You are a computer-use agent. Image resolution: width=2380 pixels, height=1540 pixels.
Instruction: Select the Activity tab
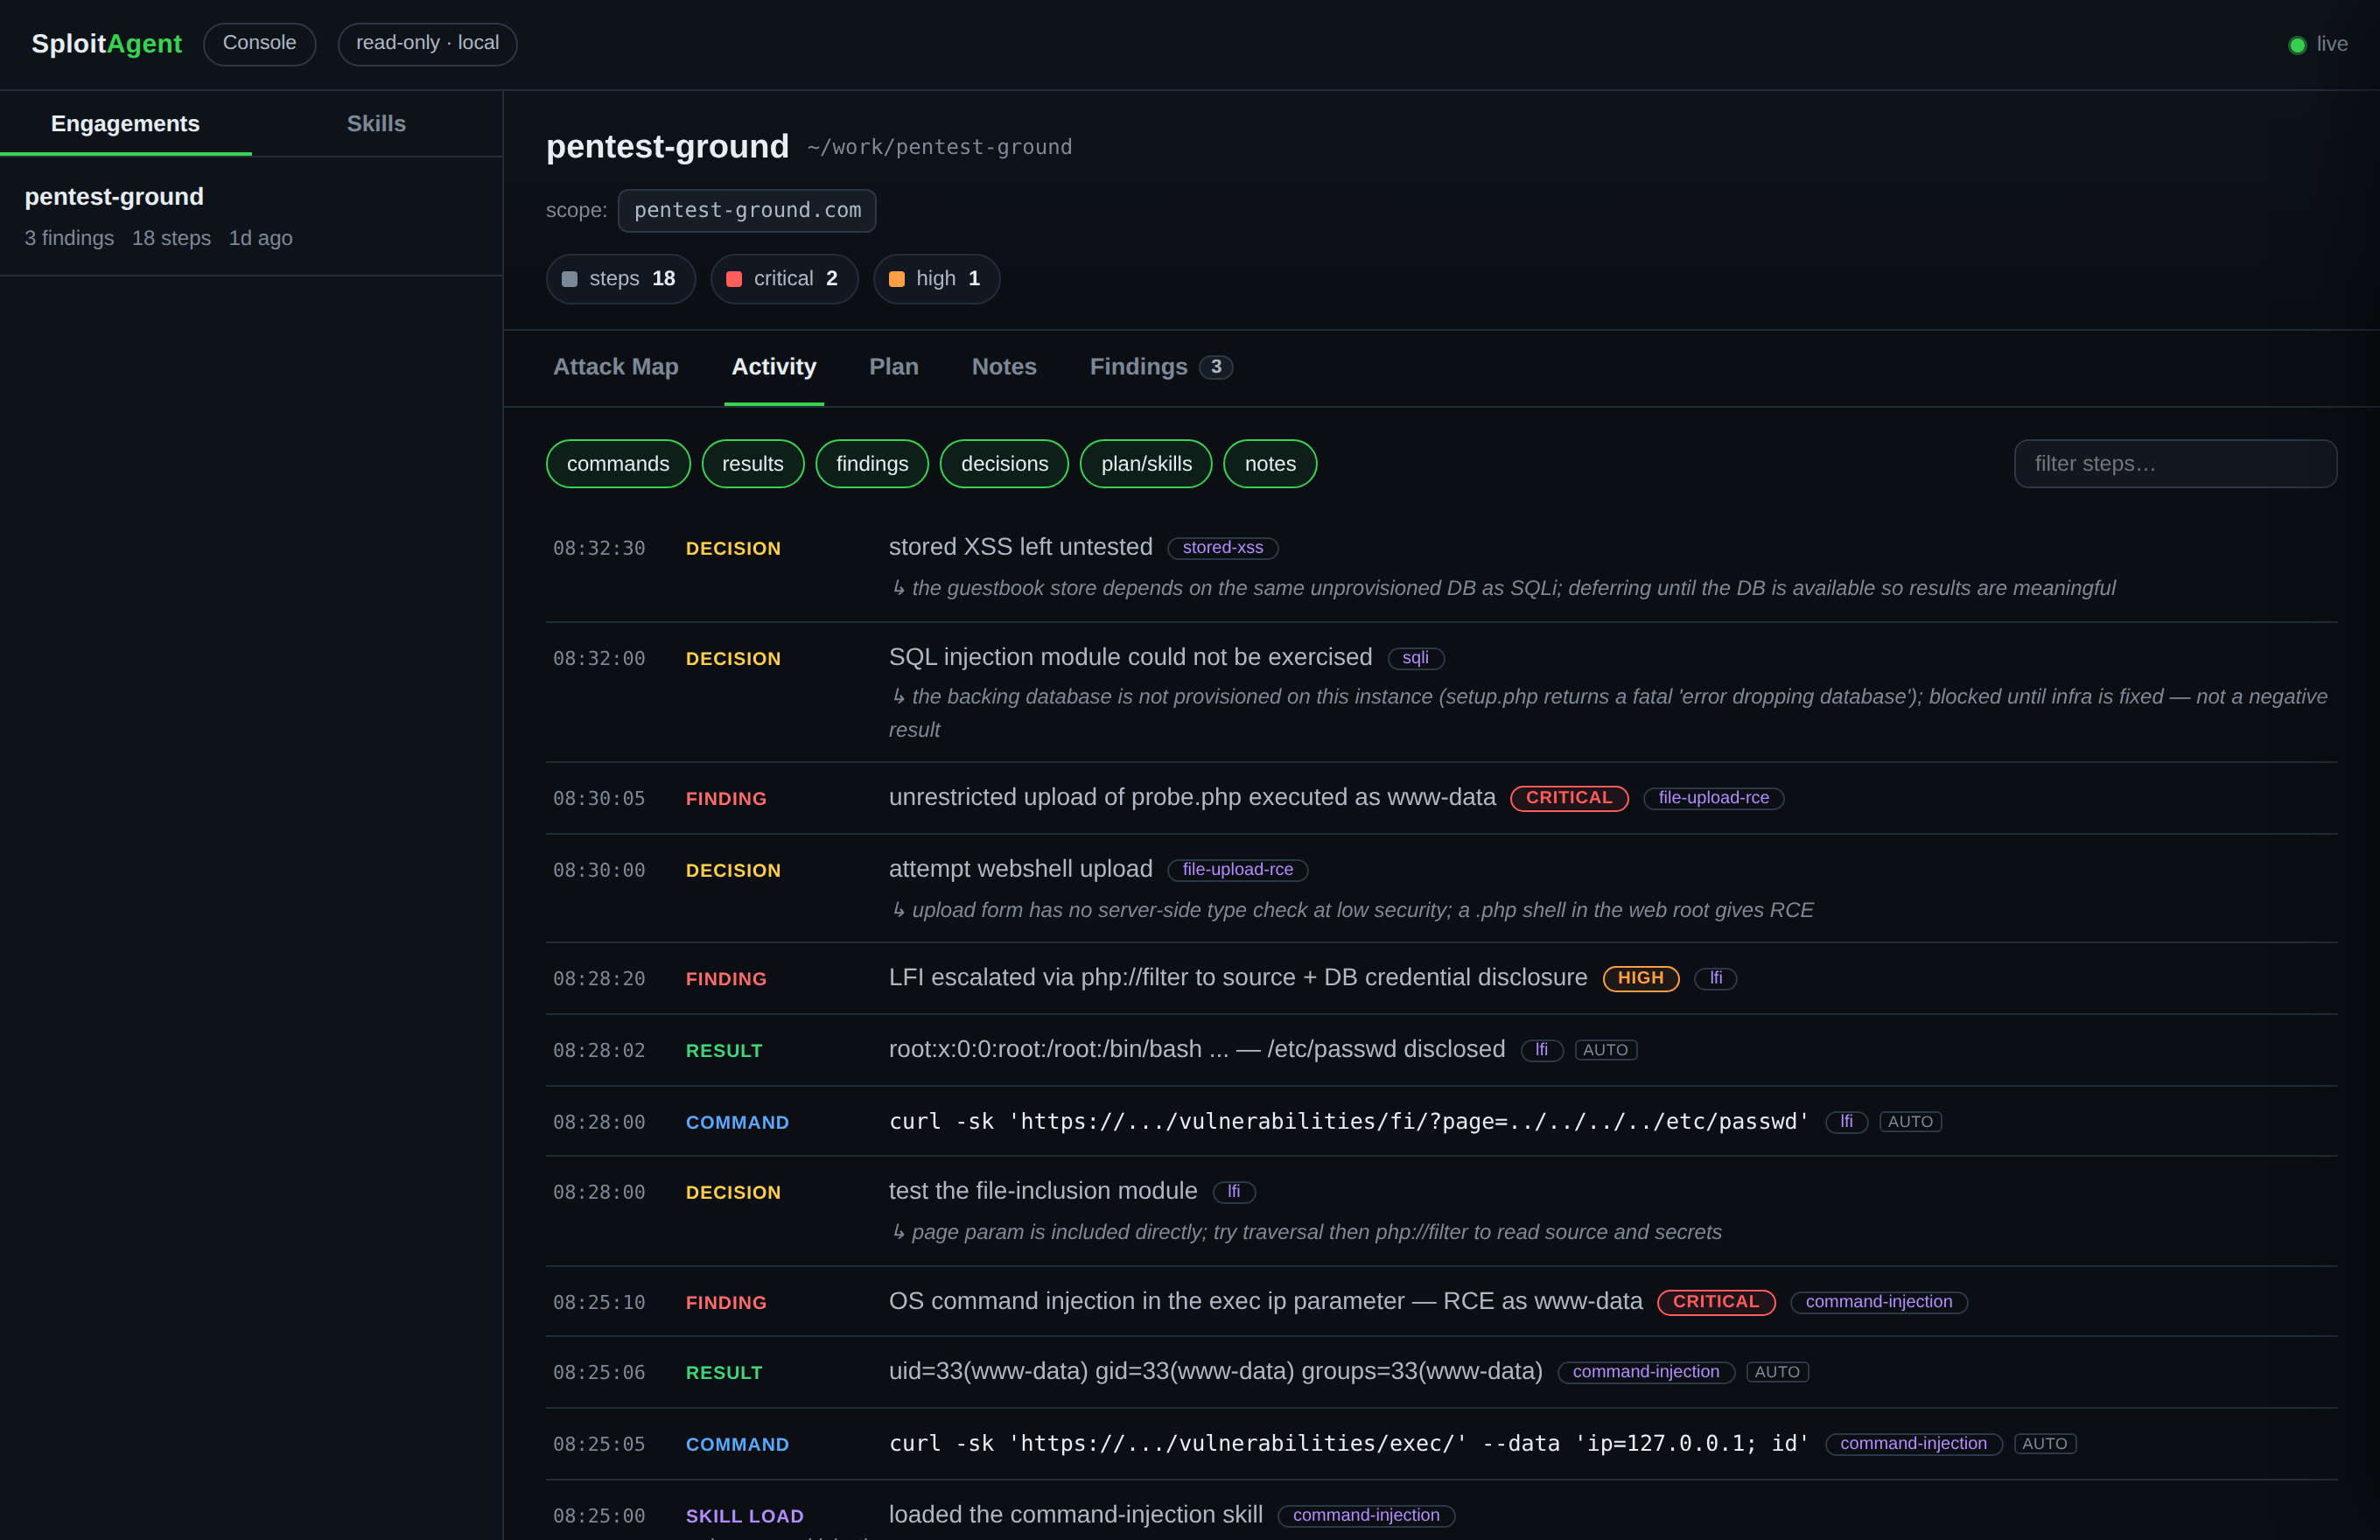(774, 367)
